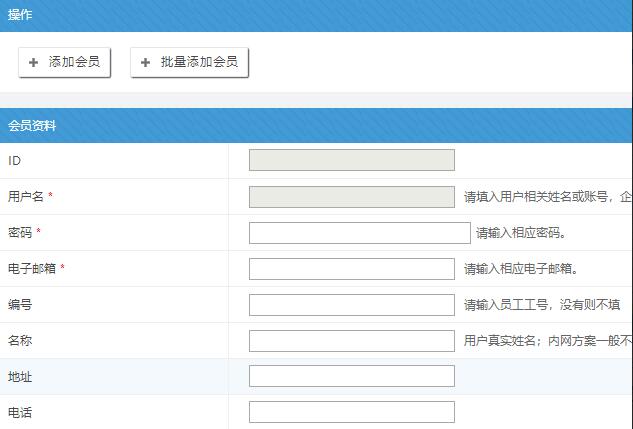Click into the 名称 text field
Screen dimensions: 633x429
tap(351, 341)
